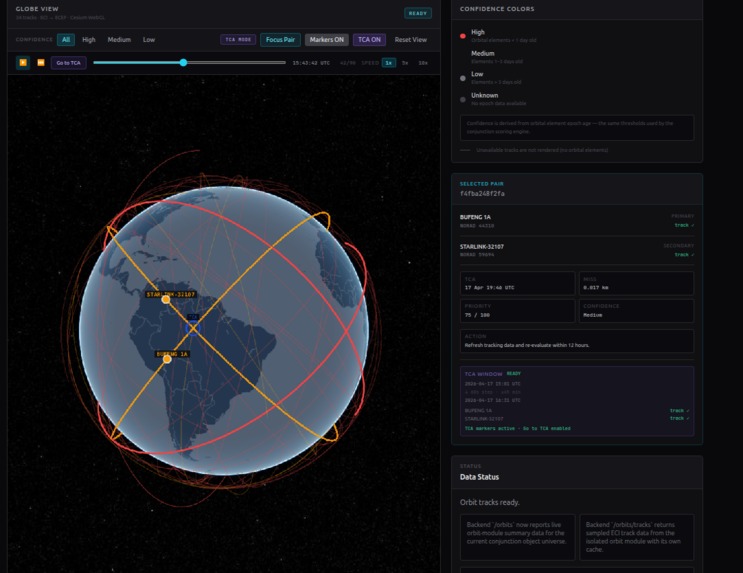This screenshot has height=573, width=743.
Task: Click the STARLINK-32107 label on the globe
Action: click(171, 294)
